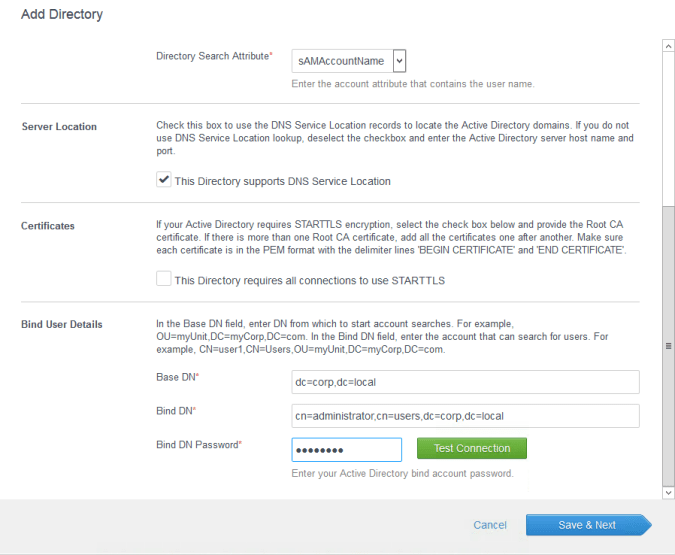Image resolution: width=675 pixels, height=555 pixels.
Task: Click into the Base DN field
Action: (464, 382)
